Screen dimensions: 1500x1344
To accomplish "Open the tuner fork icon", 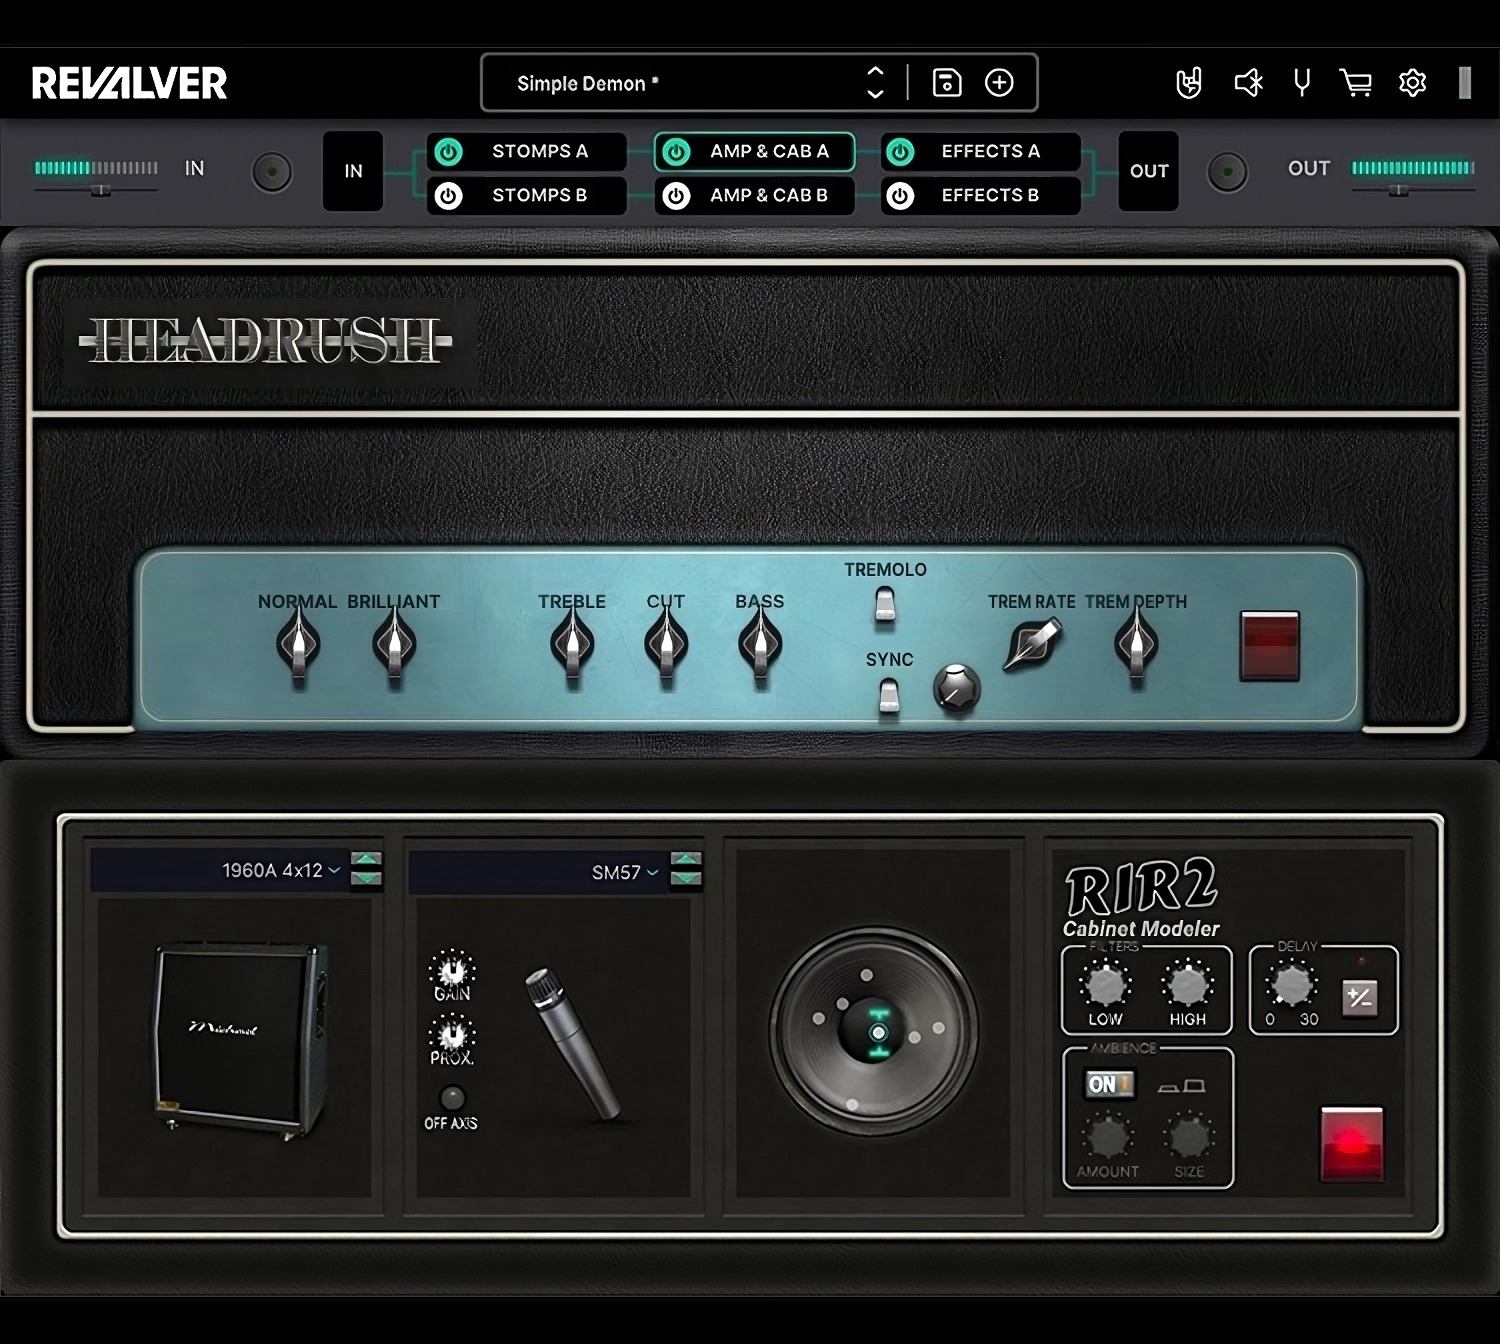I will tap(1302, 83).
